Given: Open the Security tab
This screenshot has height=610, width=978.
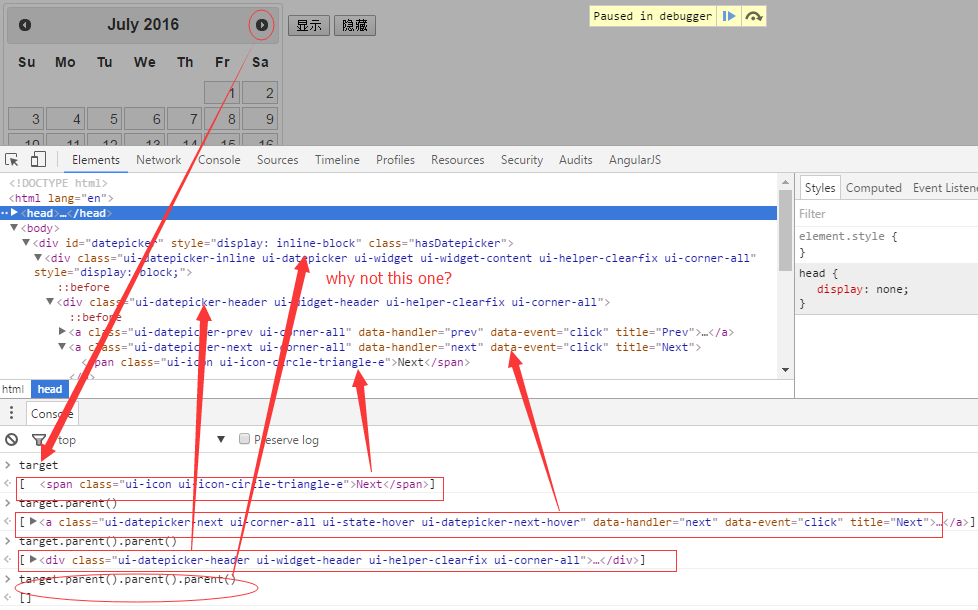Looking at the screenshot, I should tap(521, 160).
